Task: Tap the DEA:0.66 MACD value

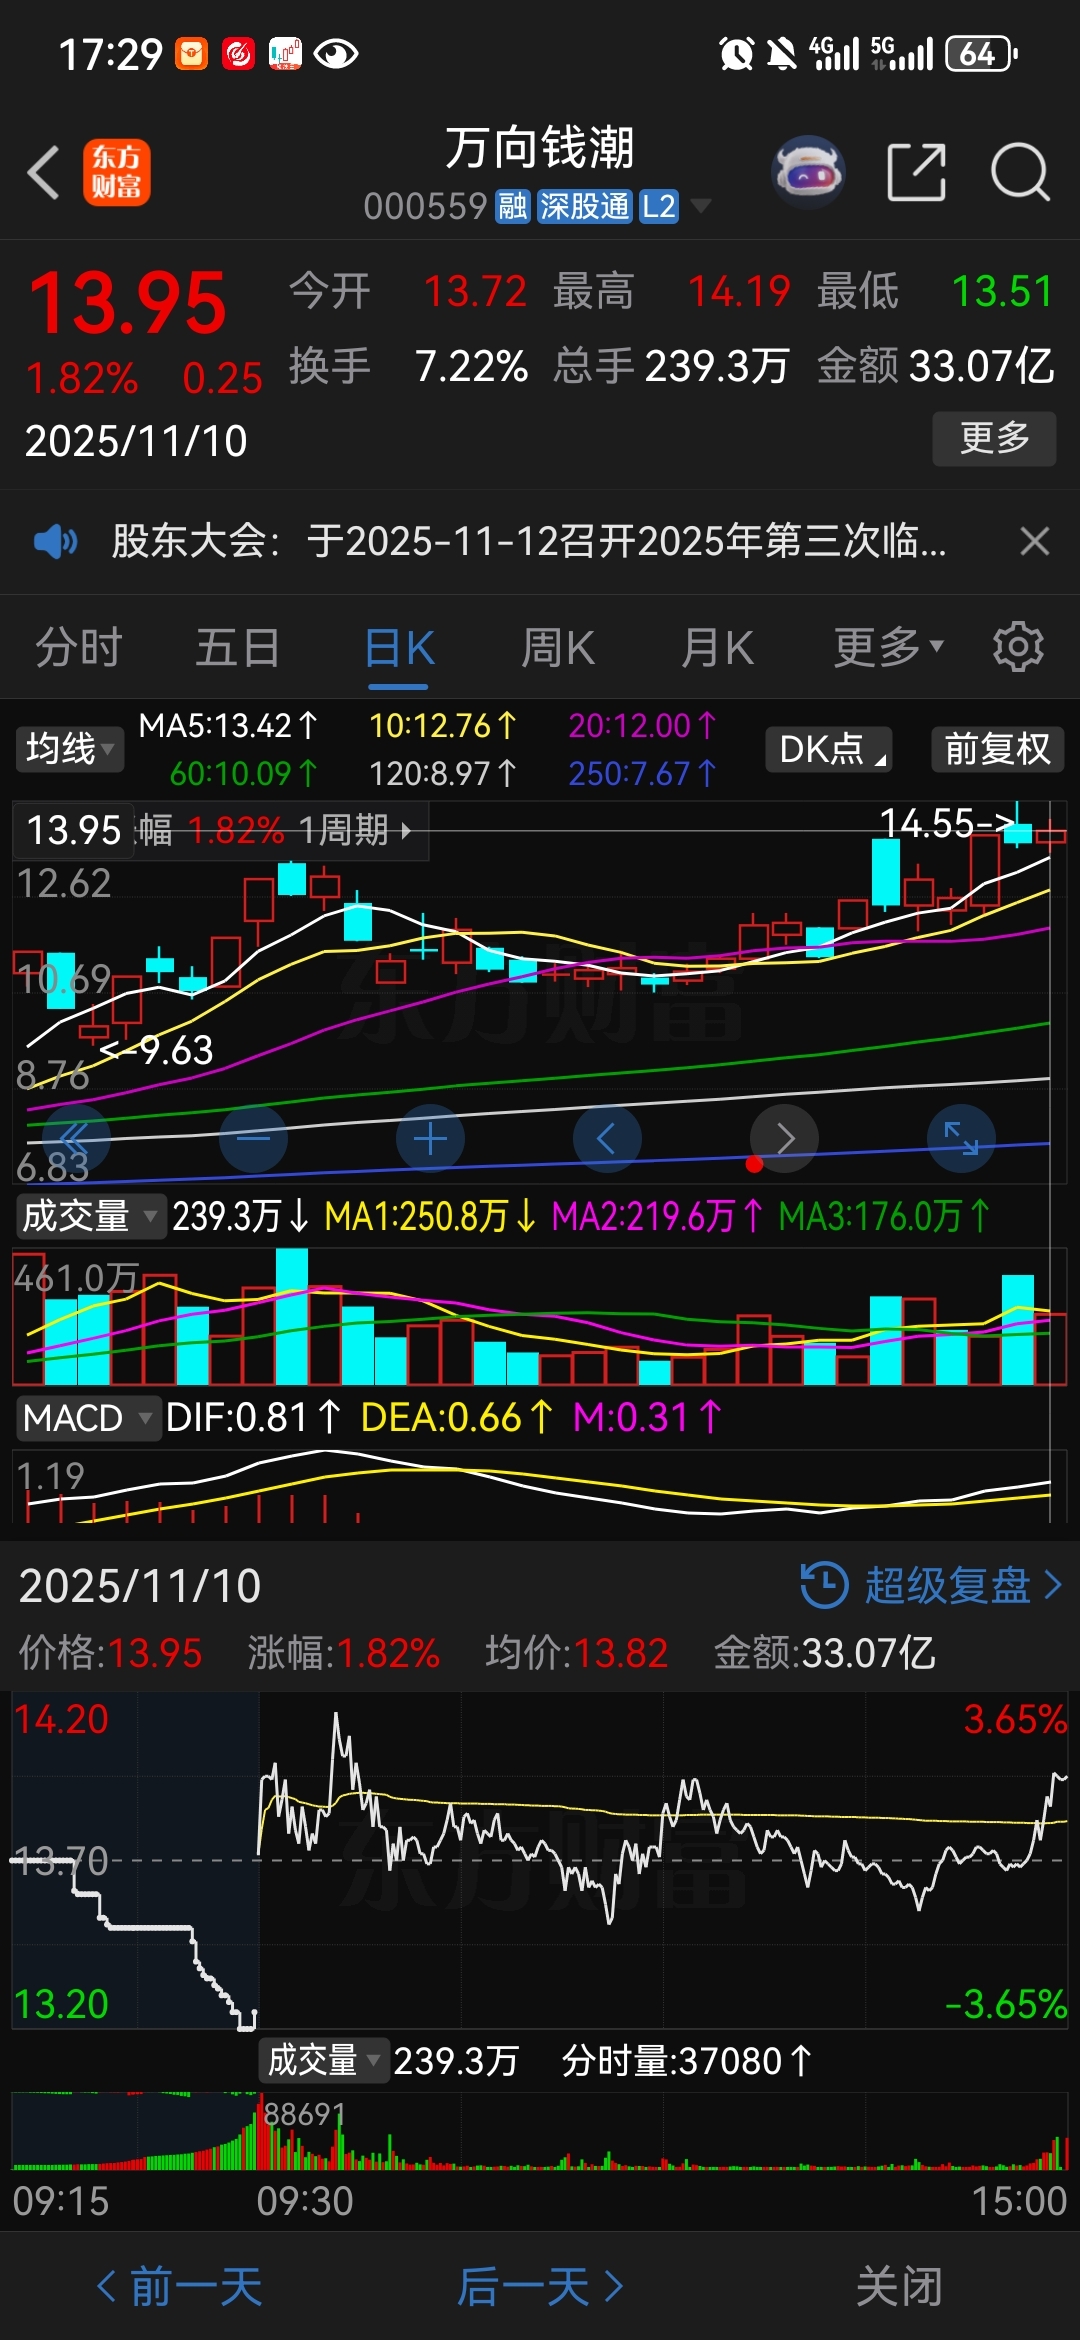Action: (456, 1417)
